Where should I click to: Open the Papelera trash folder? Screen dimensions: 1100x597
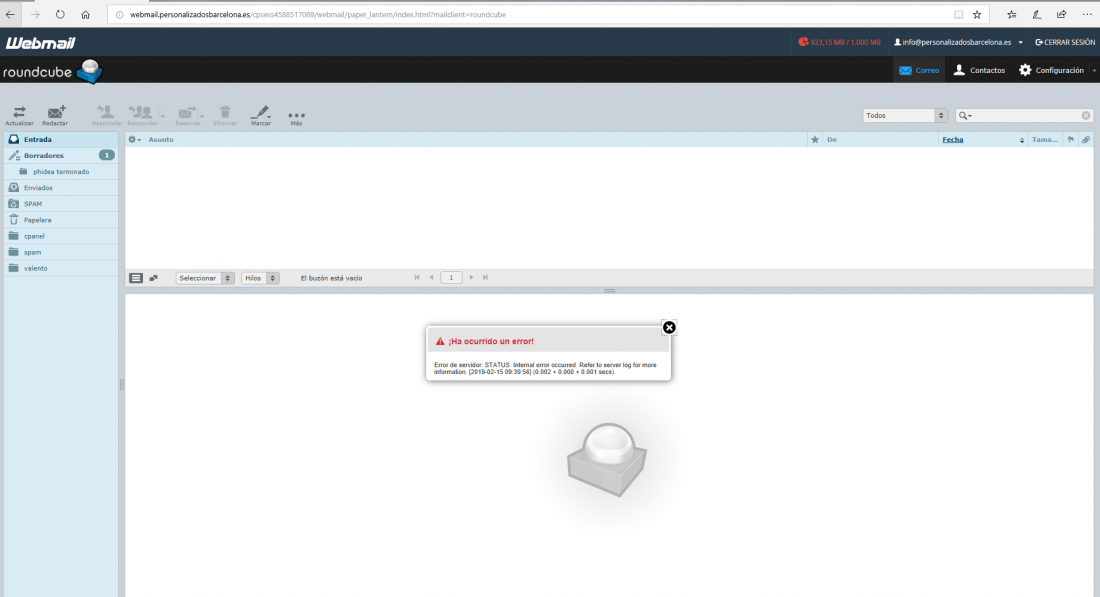60,220
